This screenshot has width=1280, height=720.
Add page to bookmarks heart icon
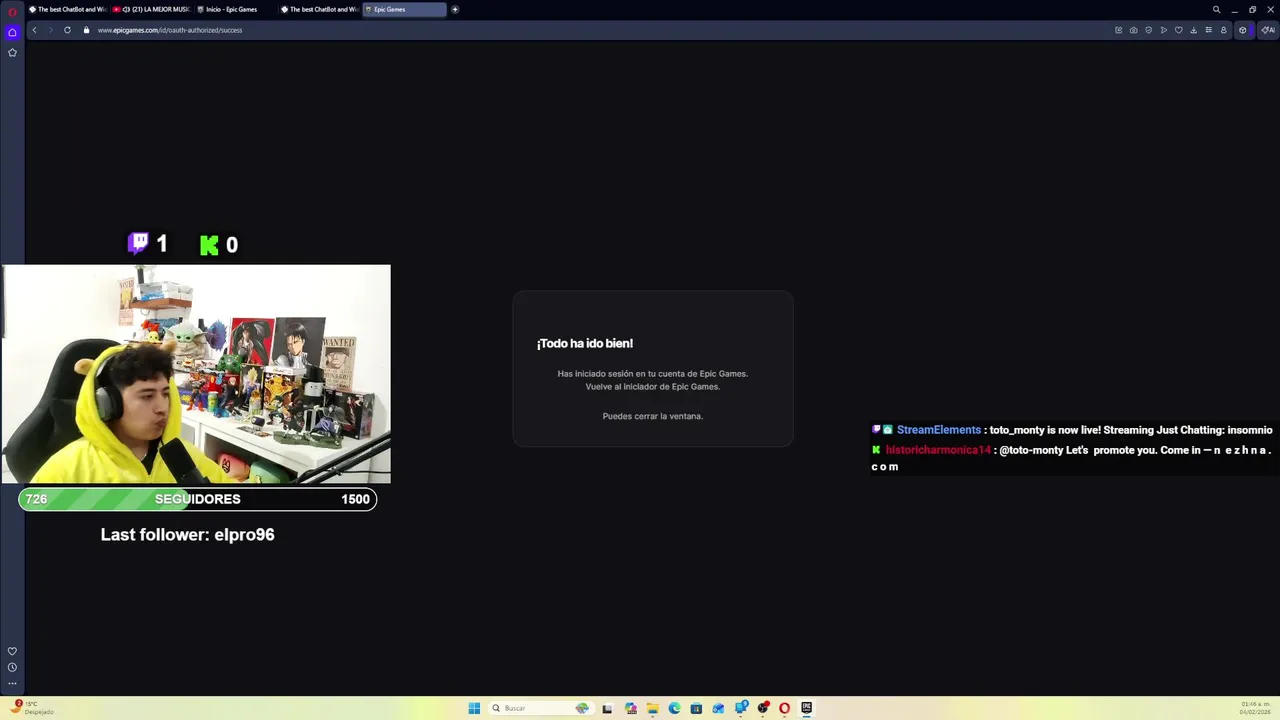click(1178, 30)
